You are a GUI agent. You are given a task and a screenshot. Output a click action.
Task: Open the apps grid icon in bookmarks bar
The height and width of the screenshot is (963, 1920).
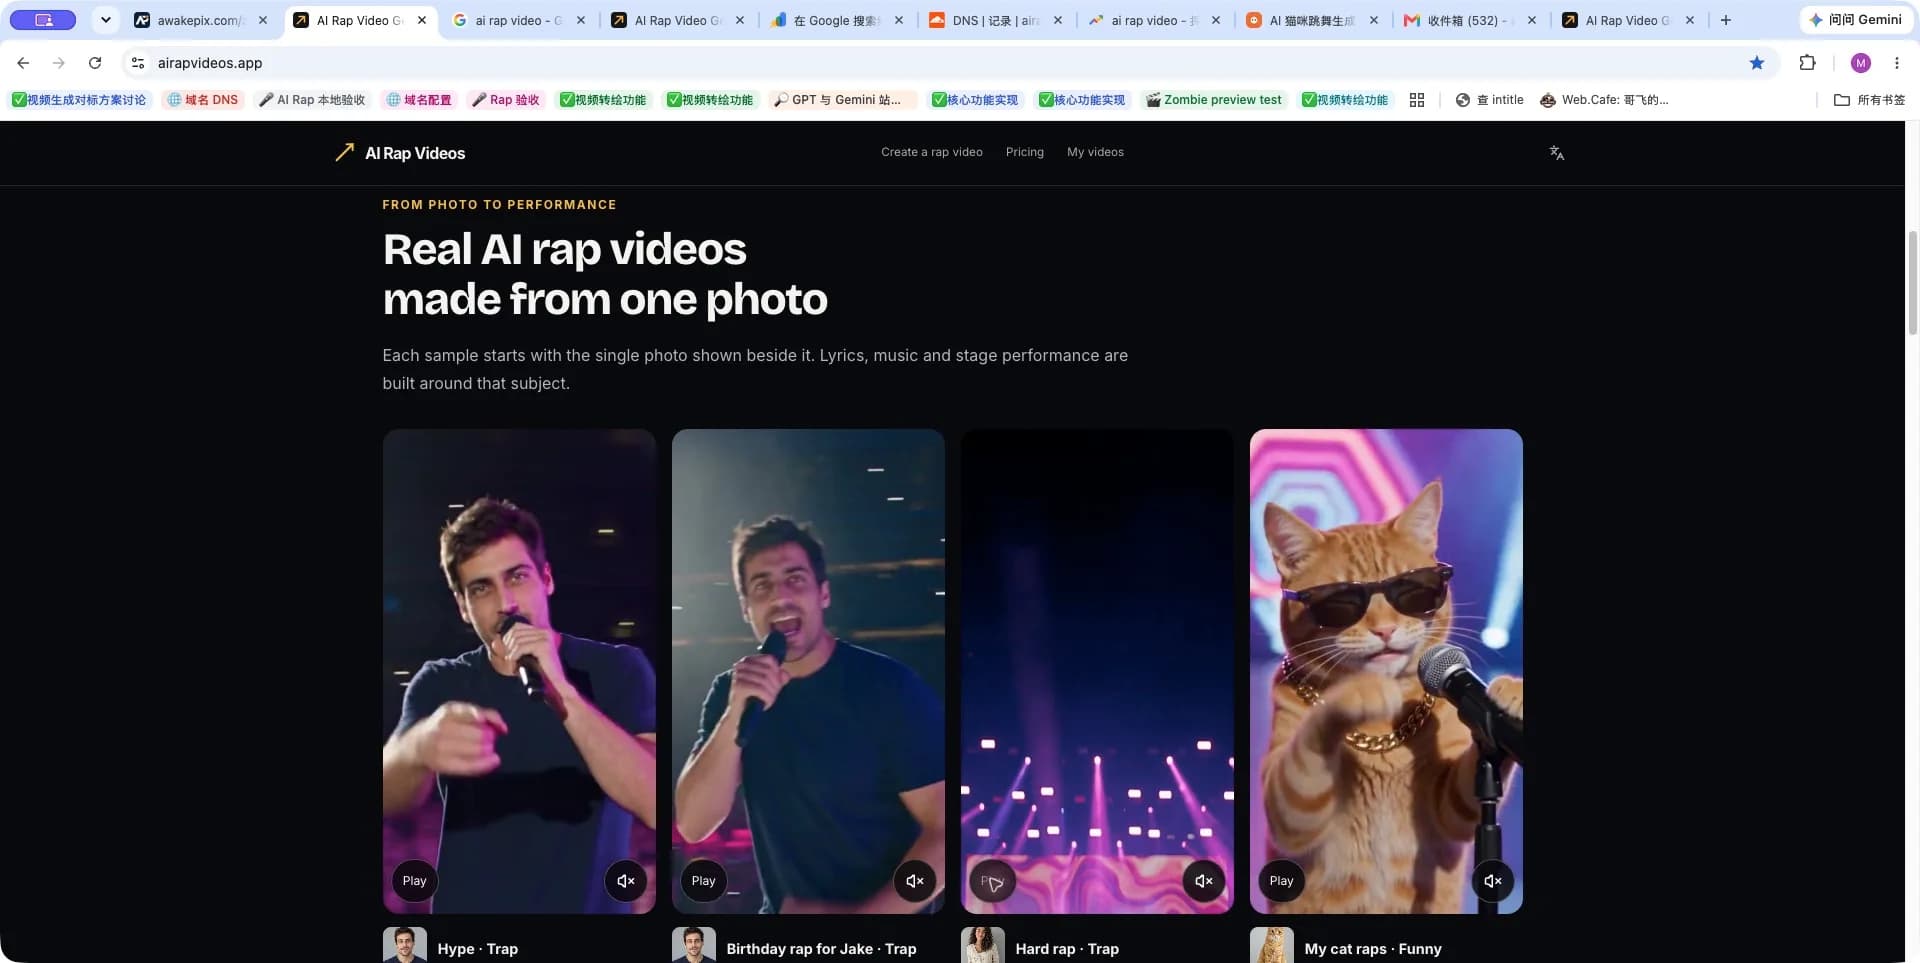click(x=1416, y=100)
